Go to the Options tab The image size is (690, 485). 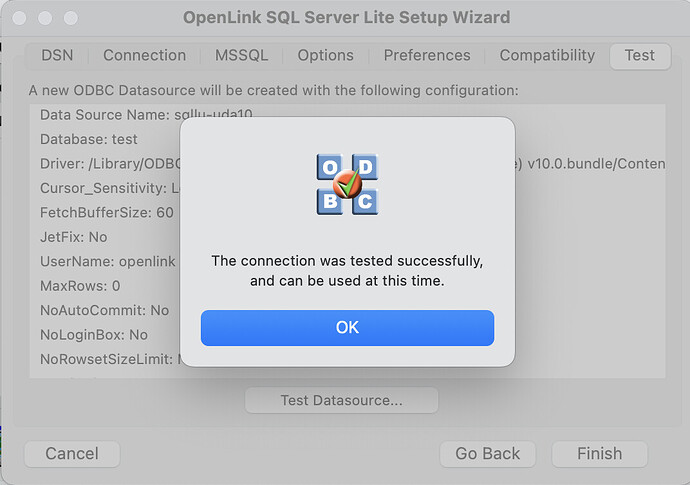325,55
